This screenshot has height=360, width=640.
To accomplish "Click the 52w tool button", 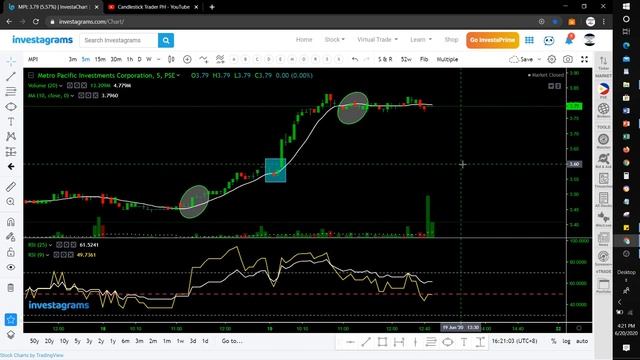I will tap(406, 60).
